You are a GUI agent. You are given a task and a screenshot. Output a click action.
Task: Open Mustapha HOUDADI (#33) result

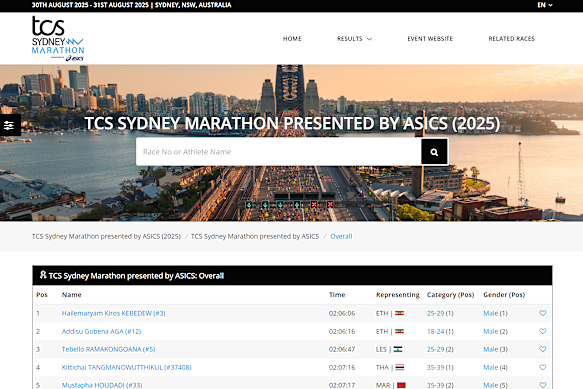tap(102, 385)
